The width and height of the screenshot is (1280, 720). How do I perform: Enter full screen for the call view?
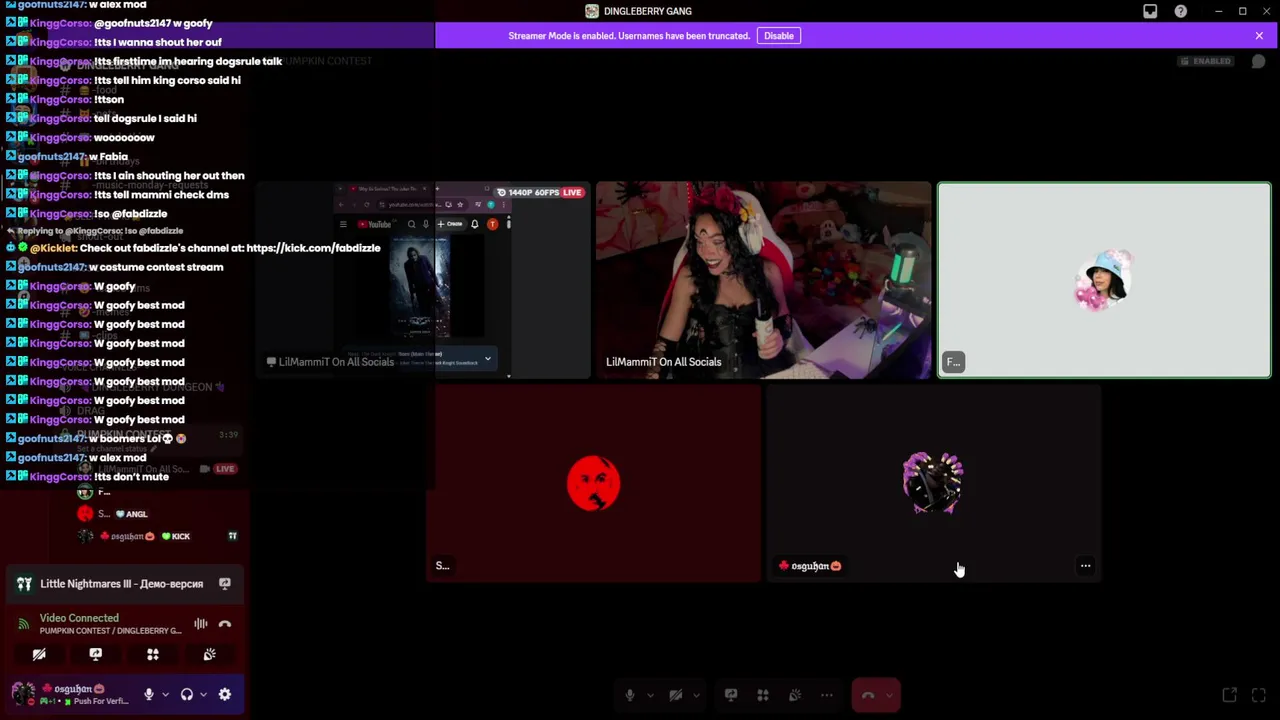[1259, 695]
